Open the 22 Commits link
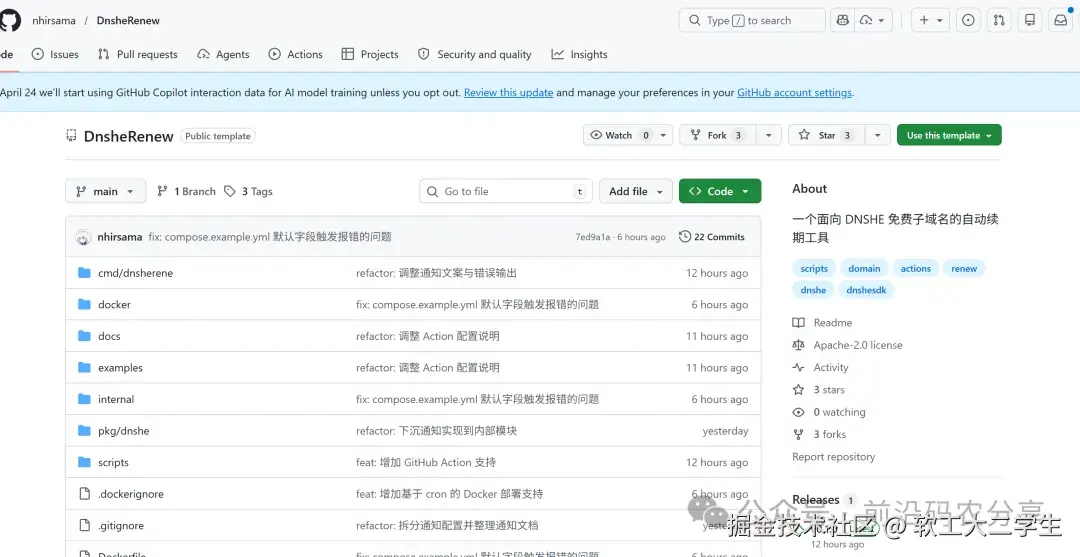The height and width of the screenshot is (557, 1080). coord(712,237)
